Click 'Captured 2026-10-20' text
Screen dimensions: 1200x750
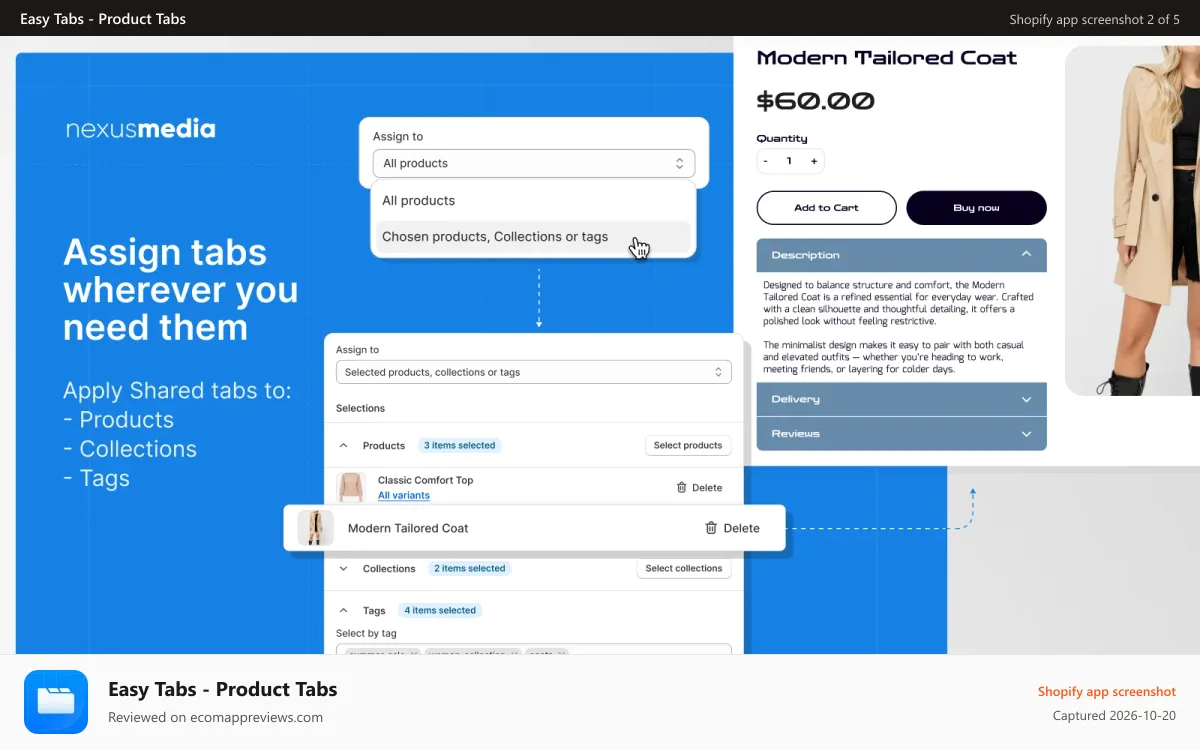(1114, 716)
